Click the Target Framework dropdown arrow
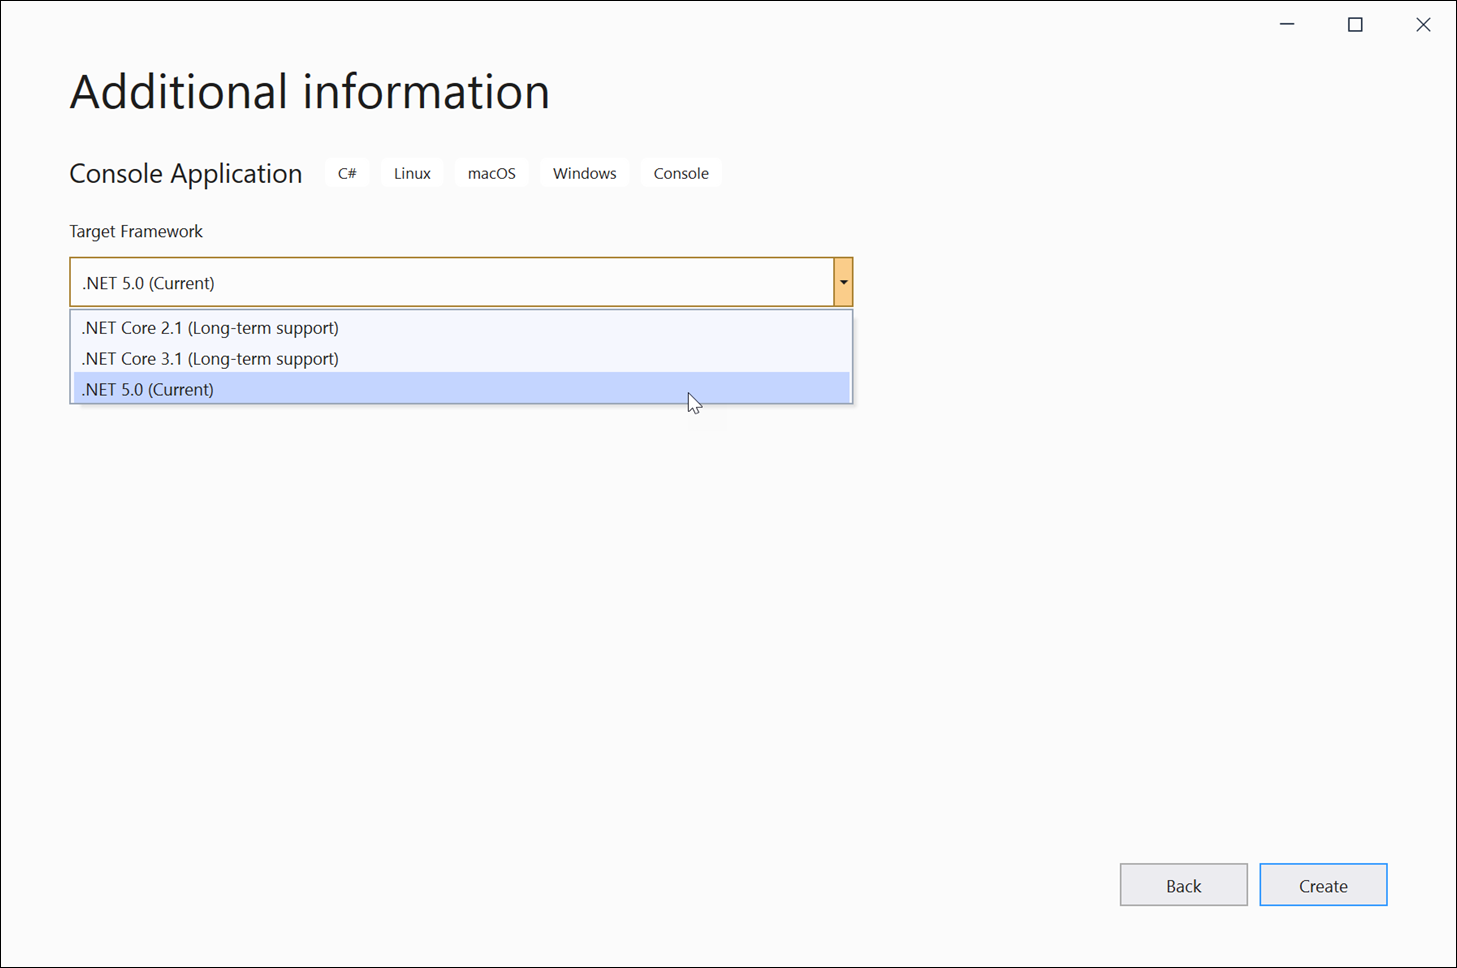Screen dimensions: 1457x968 pos(843,282)
